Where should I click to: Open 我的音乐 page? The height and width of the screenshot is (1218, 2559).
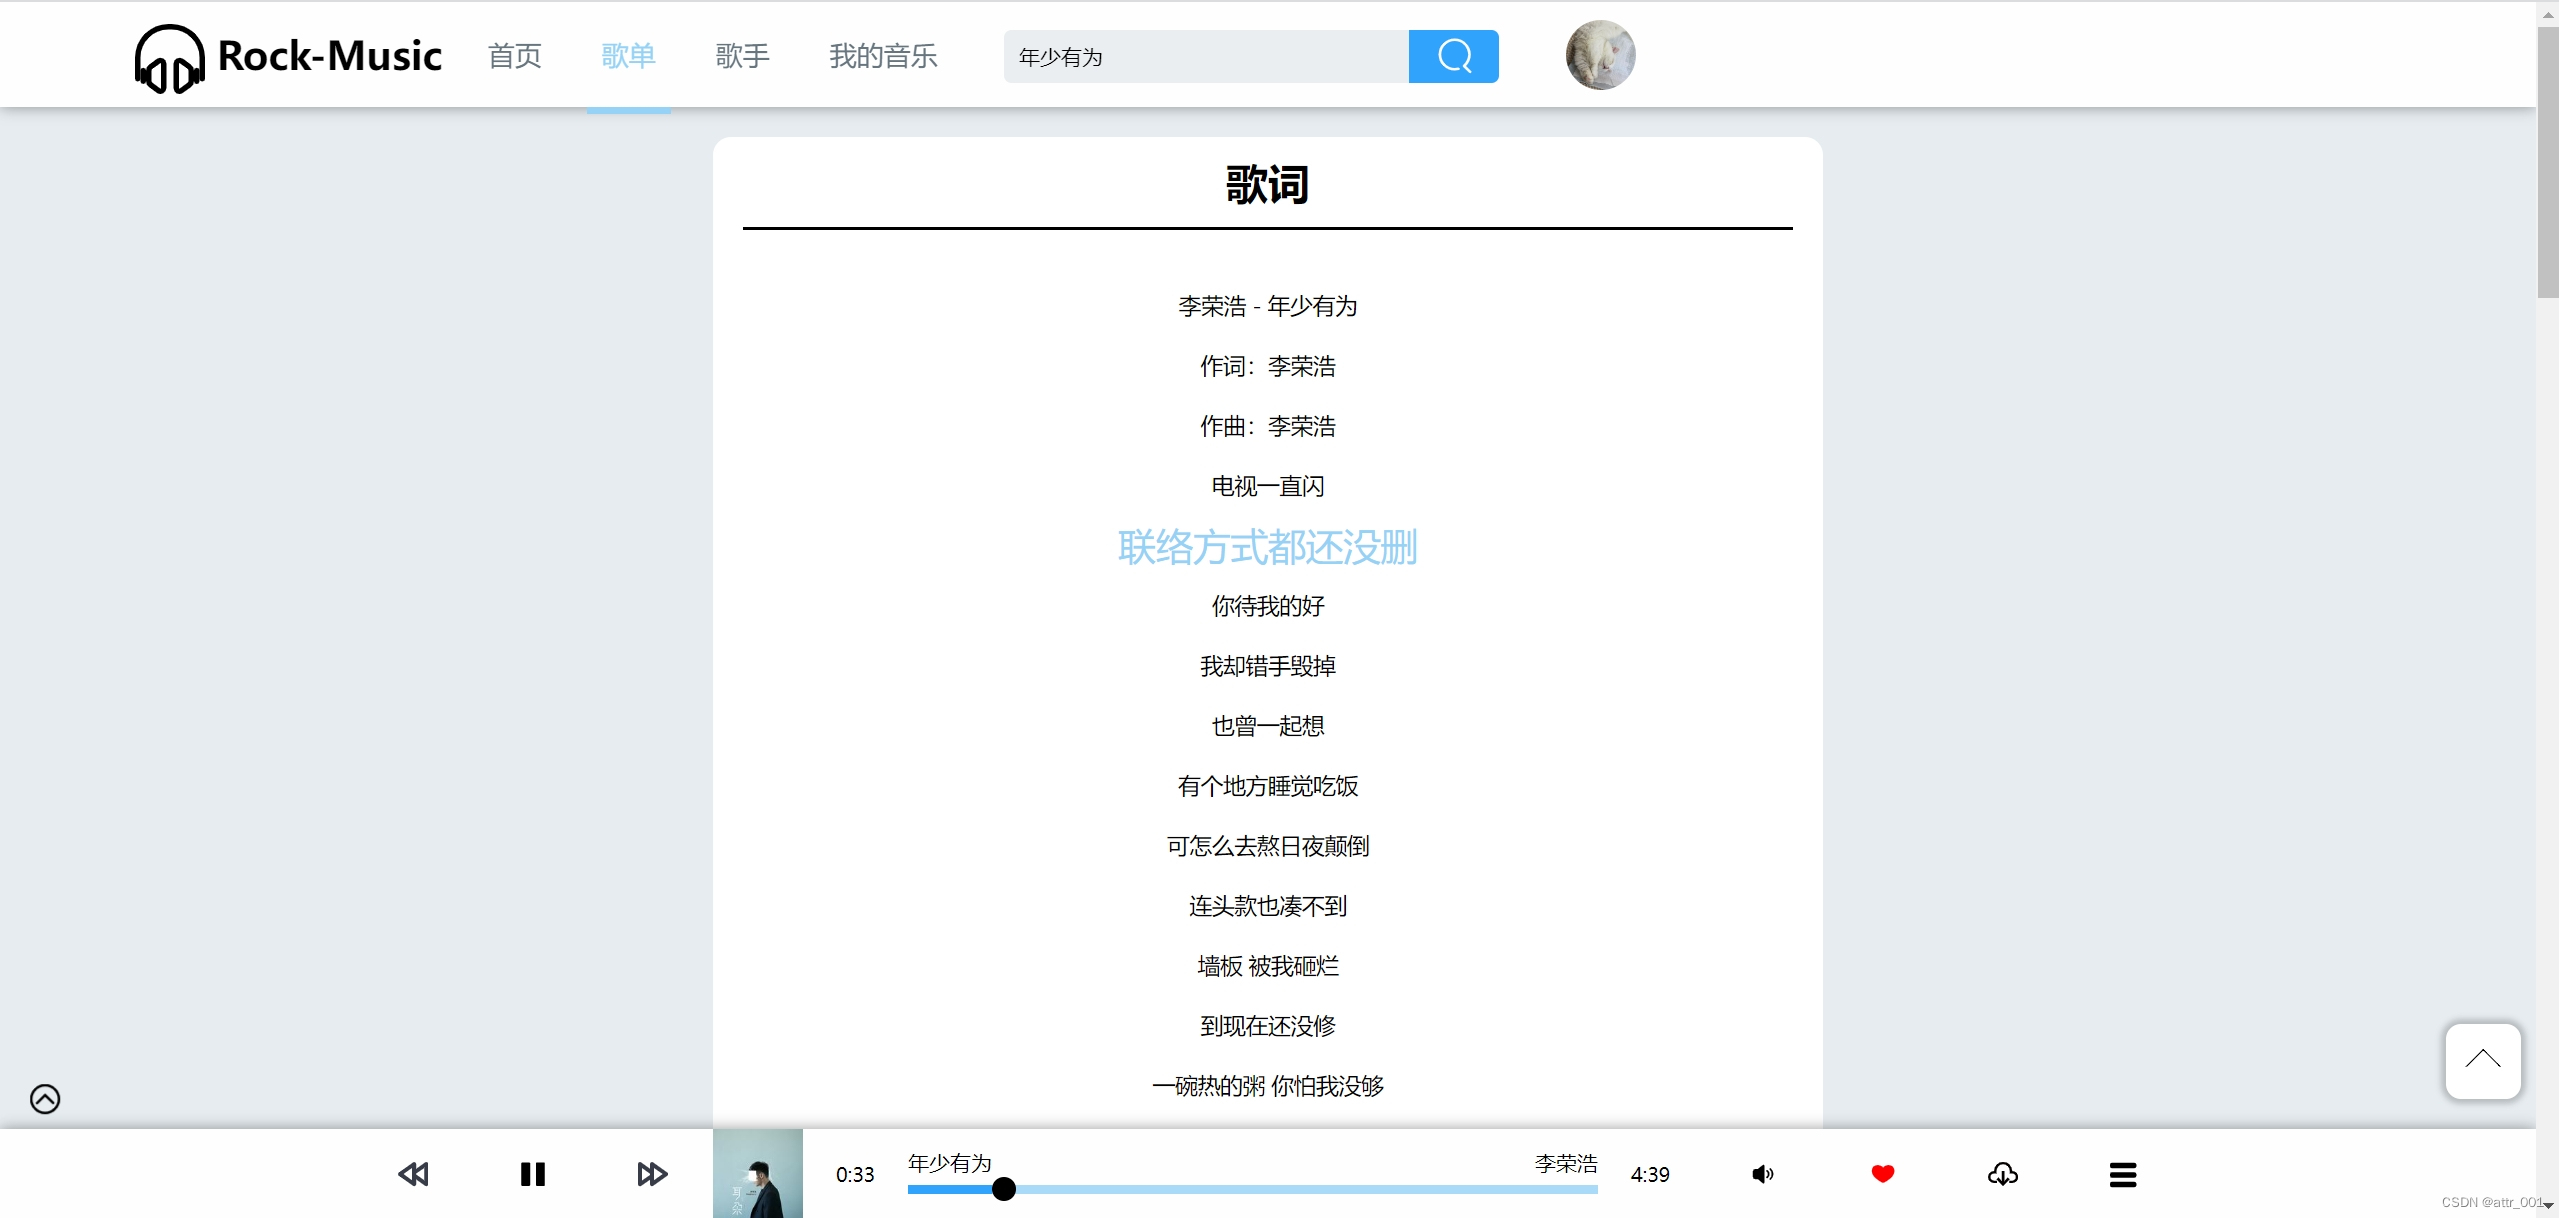click(x=882, y=56)
